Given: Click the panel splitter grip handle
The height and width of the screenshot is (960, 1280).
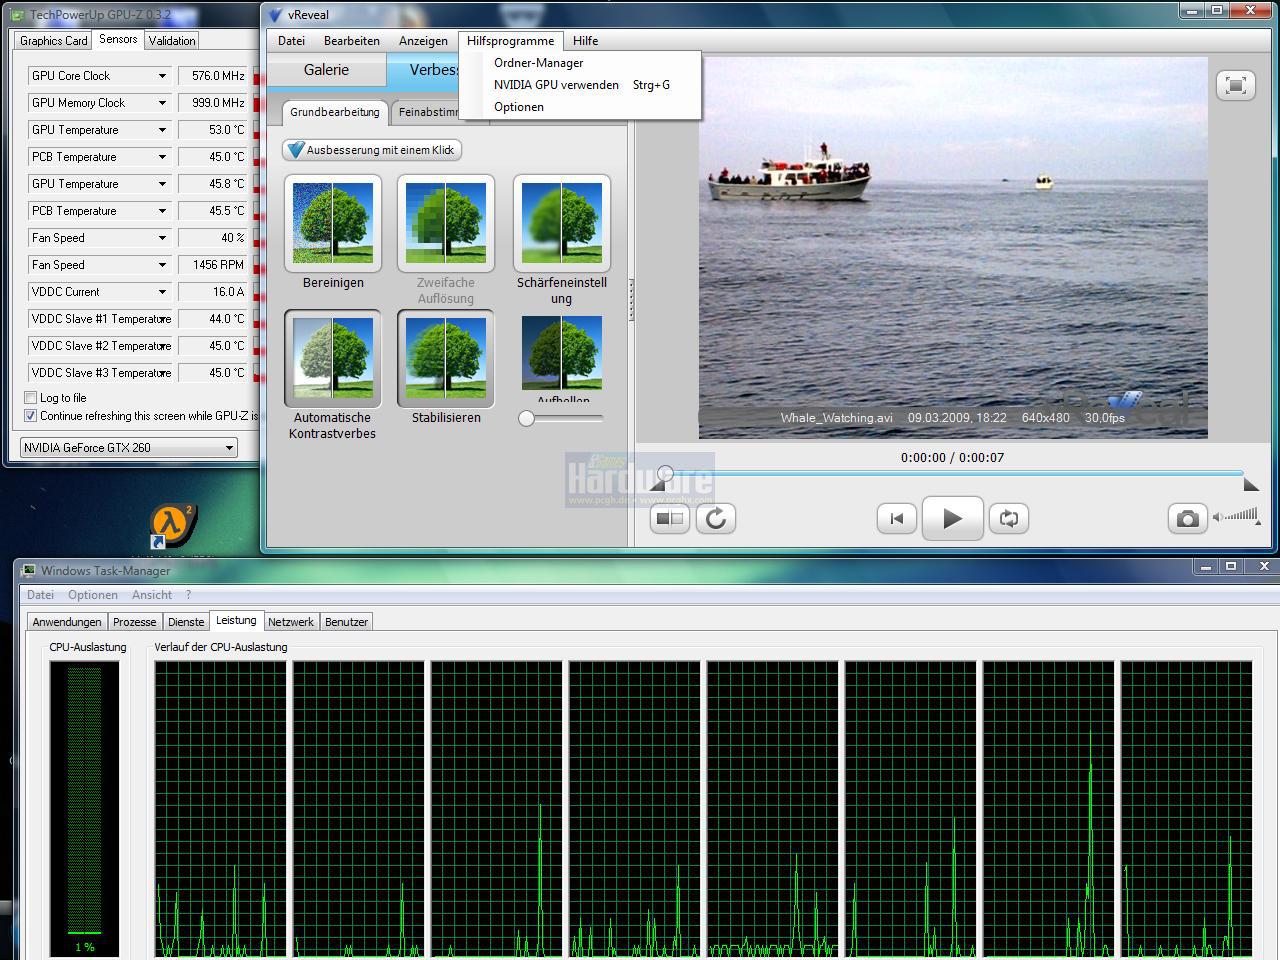Looking at the screenshot, I should tap(631, 299).
